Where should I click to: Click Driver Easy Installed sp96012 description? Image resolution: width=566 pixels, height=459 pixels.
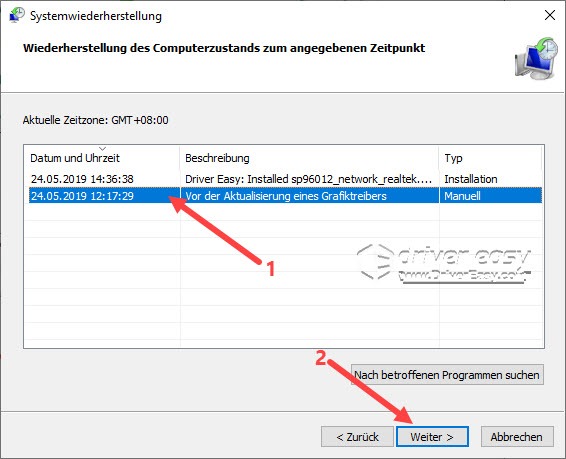click(309, 179)
